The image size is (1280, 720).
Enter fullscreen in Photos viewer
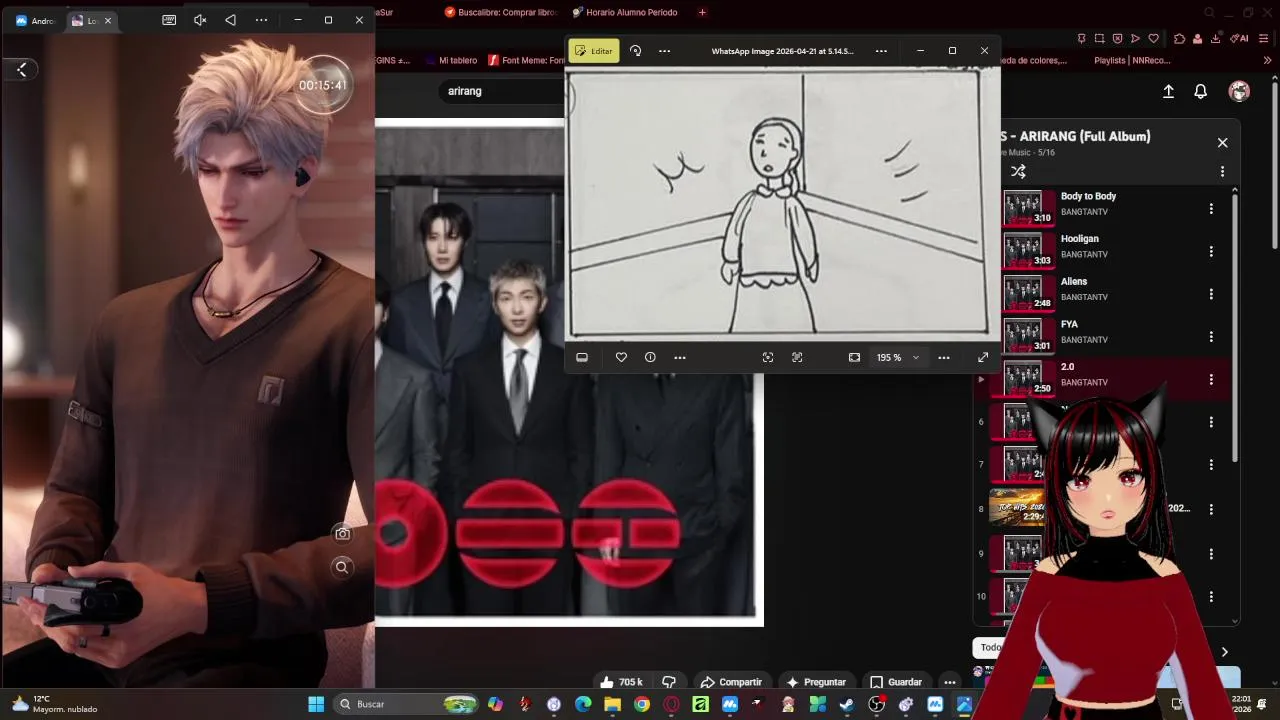[x=983, y=357]
